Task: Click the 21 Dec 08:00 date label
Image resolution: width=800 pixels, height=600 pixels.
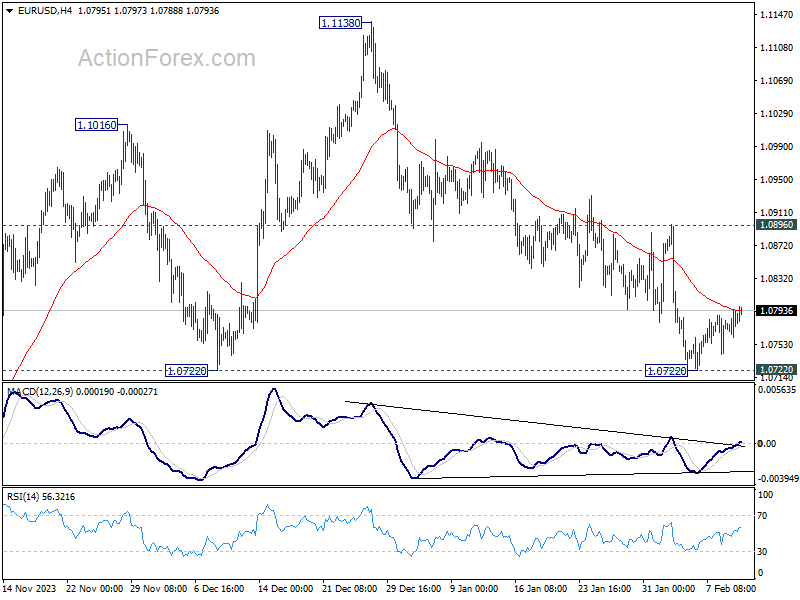Action: (x=349, y=589)
